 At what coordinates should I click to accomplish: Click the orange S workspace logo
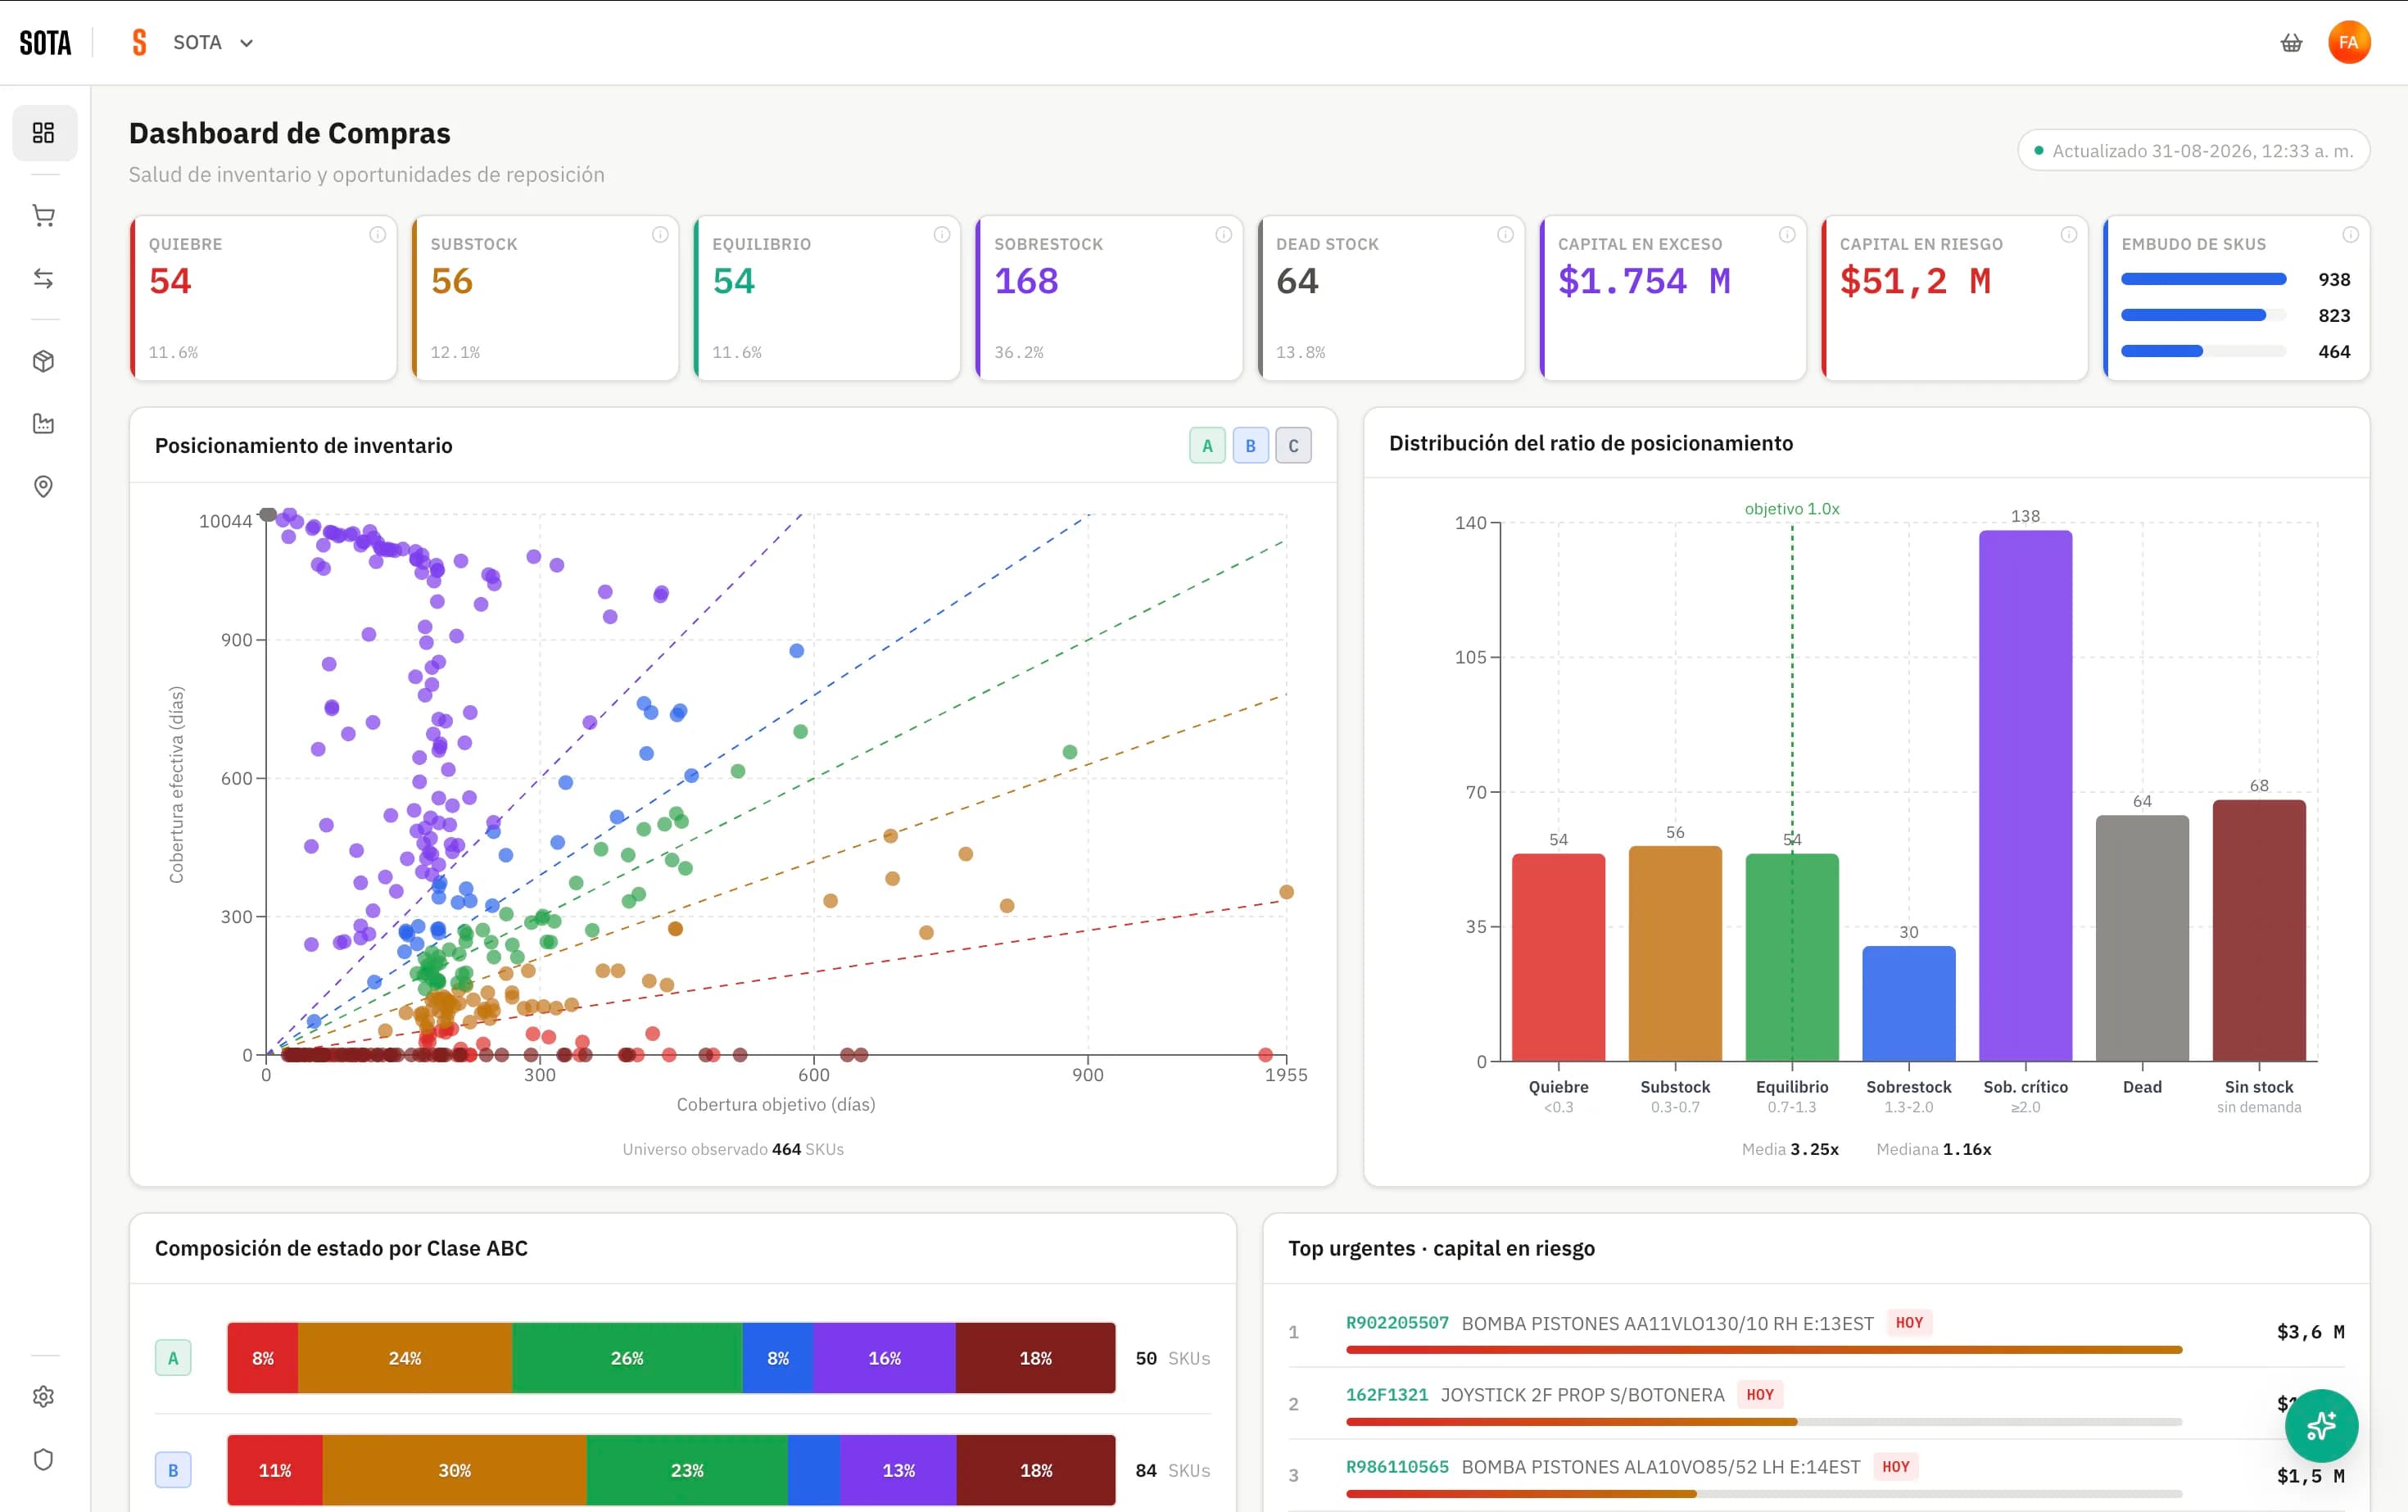pos(139,42)
